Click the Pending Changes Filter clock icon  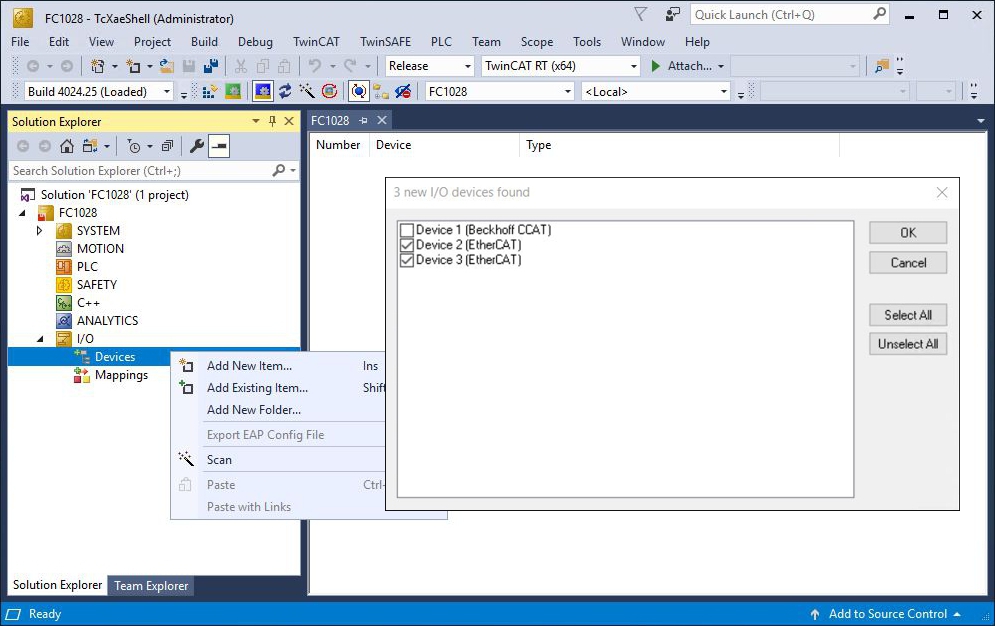[134, 147]
